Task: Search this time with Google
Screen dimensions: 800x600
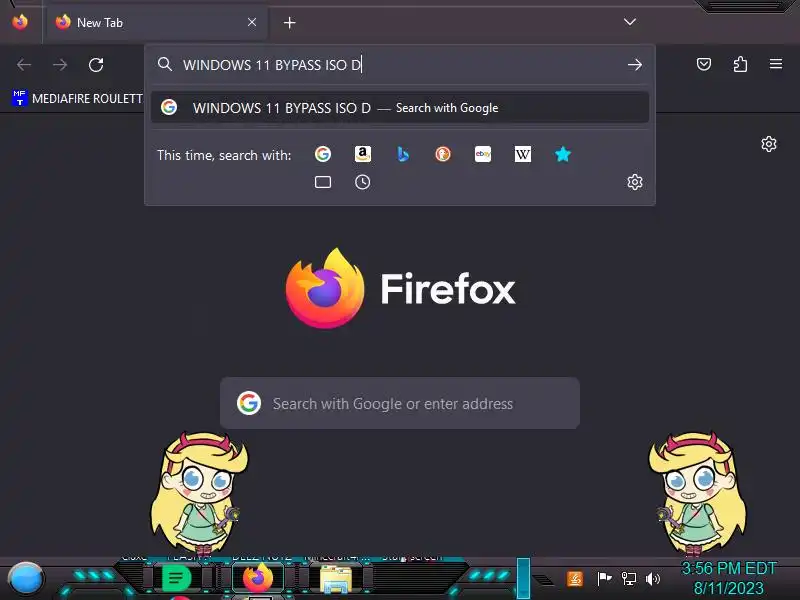Action: pos(322,154)
